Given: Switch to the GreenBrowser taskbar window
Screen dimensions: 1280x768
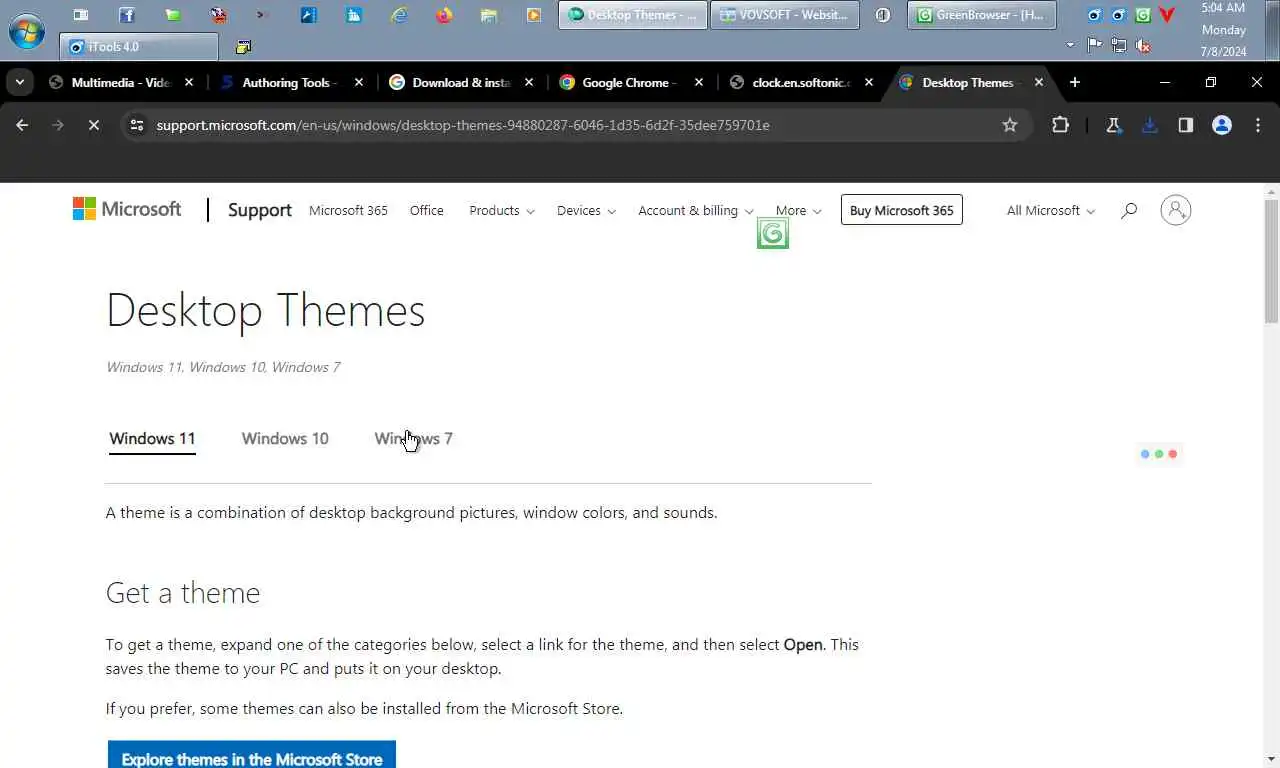Looking at the screenshot, I should 981,15.
